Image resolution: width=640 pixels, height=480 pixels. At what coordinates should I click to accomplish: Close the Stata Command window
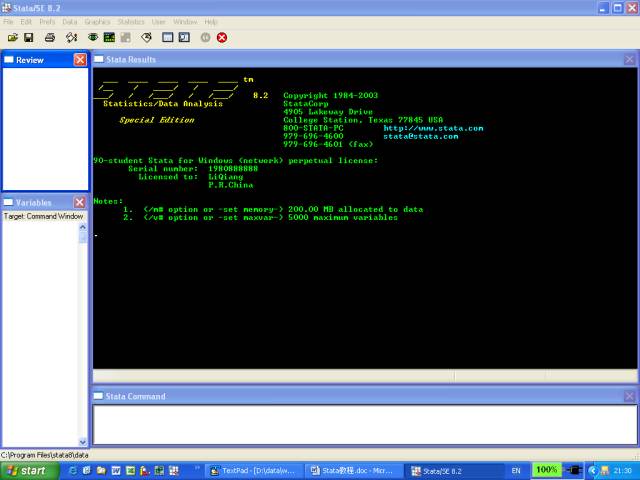(629, 396)
